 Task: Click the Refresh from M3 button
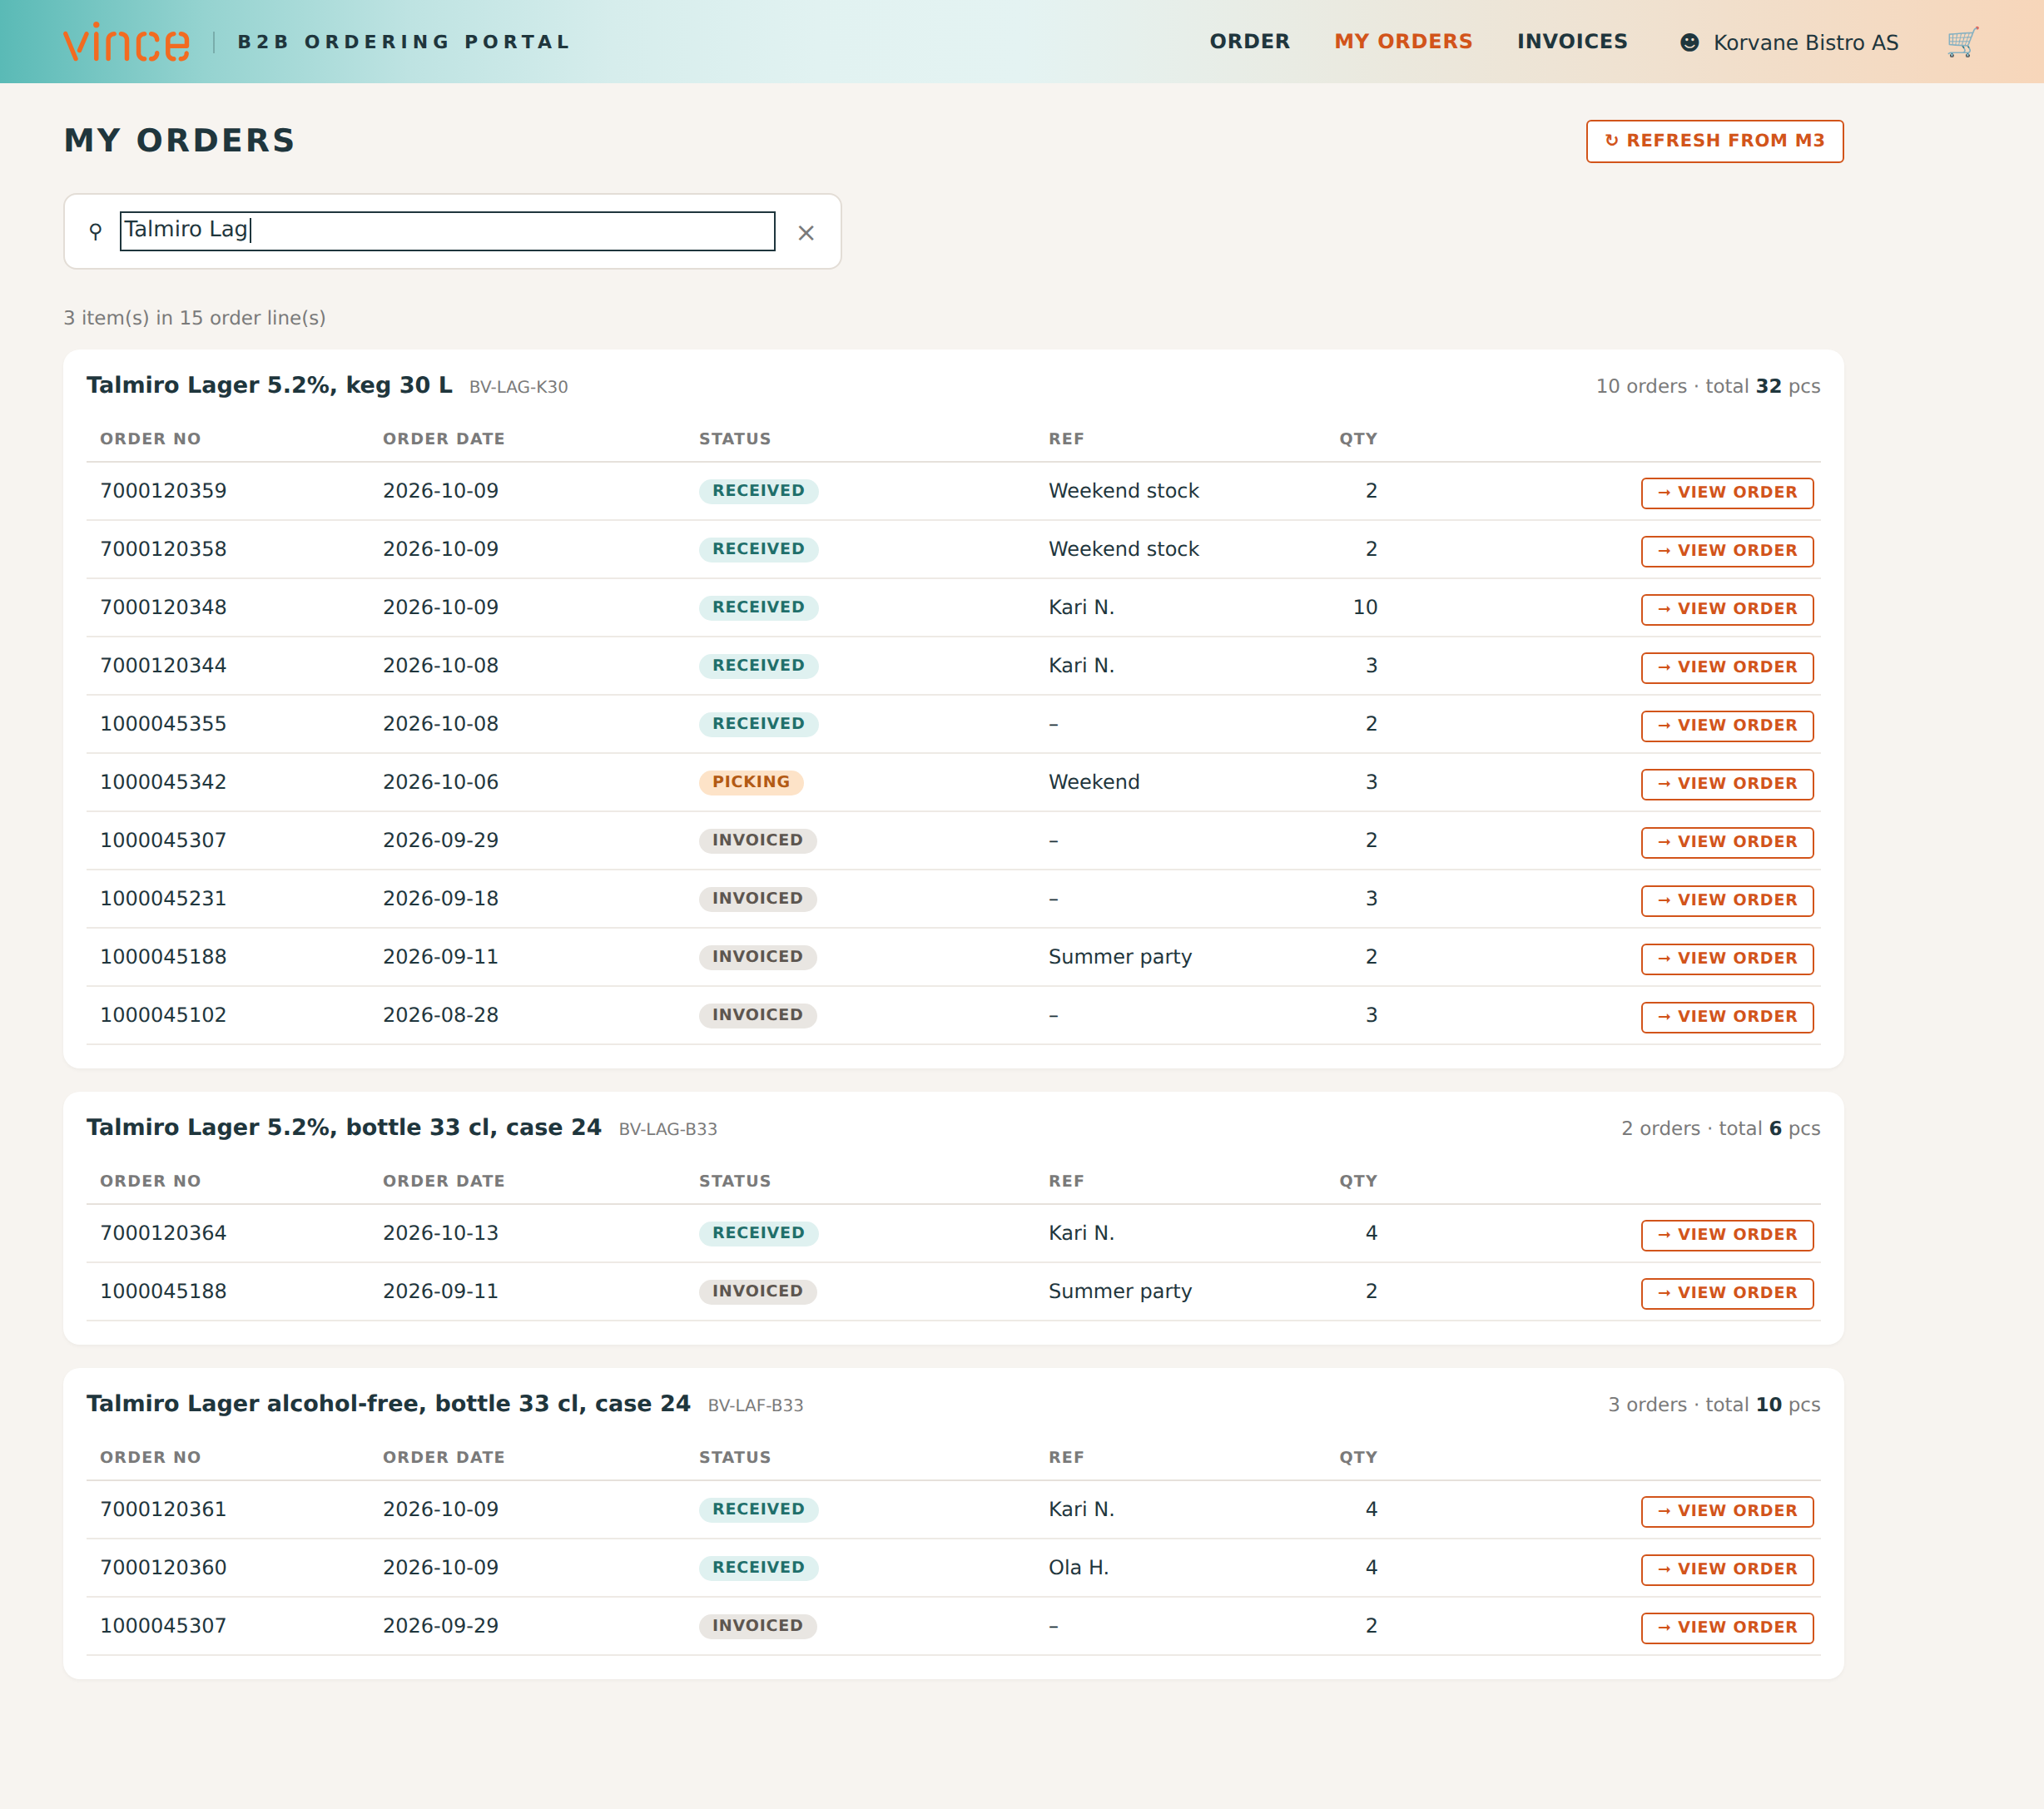[1714, 141]
